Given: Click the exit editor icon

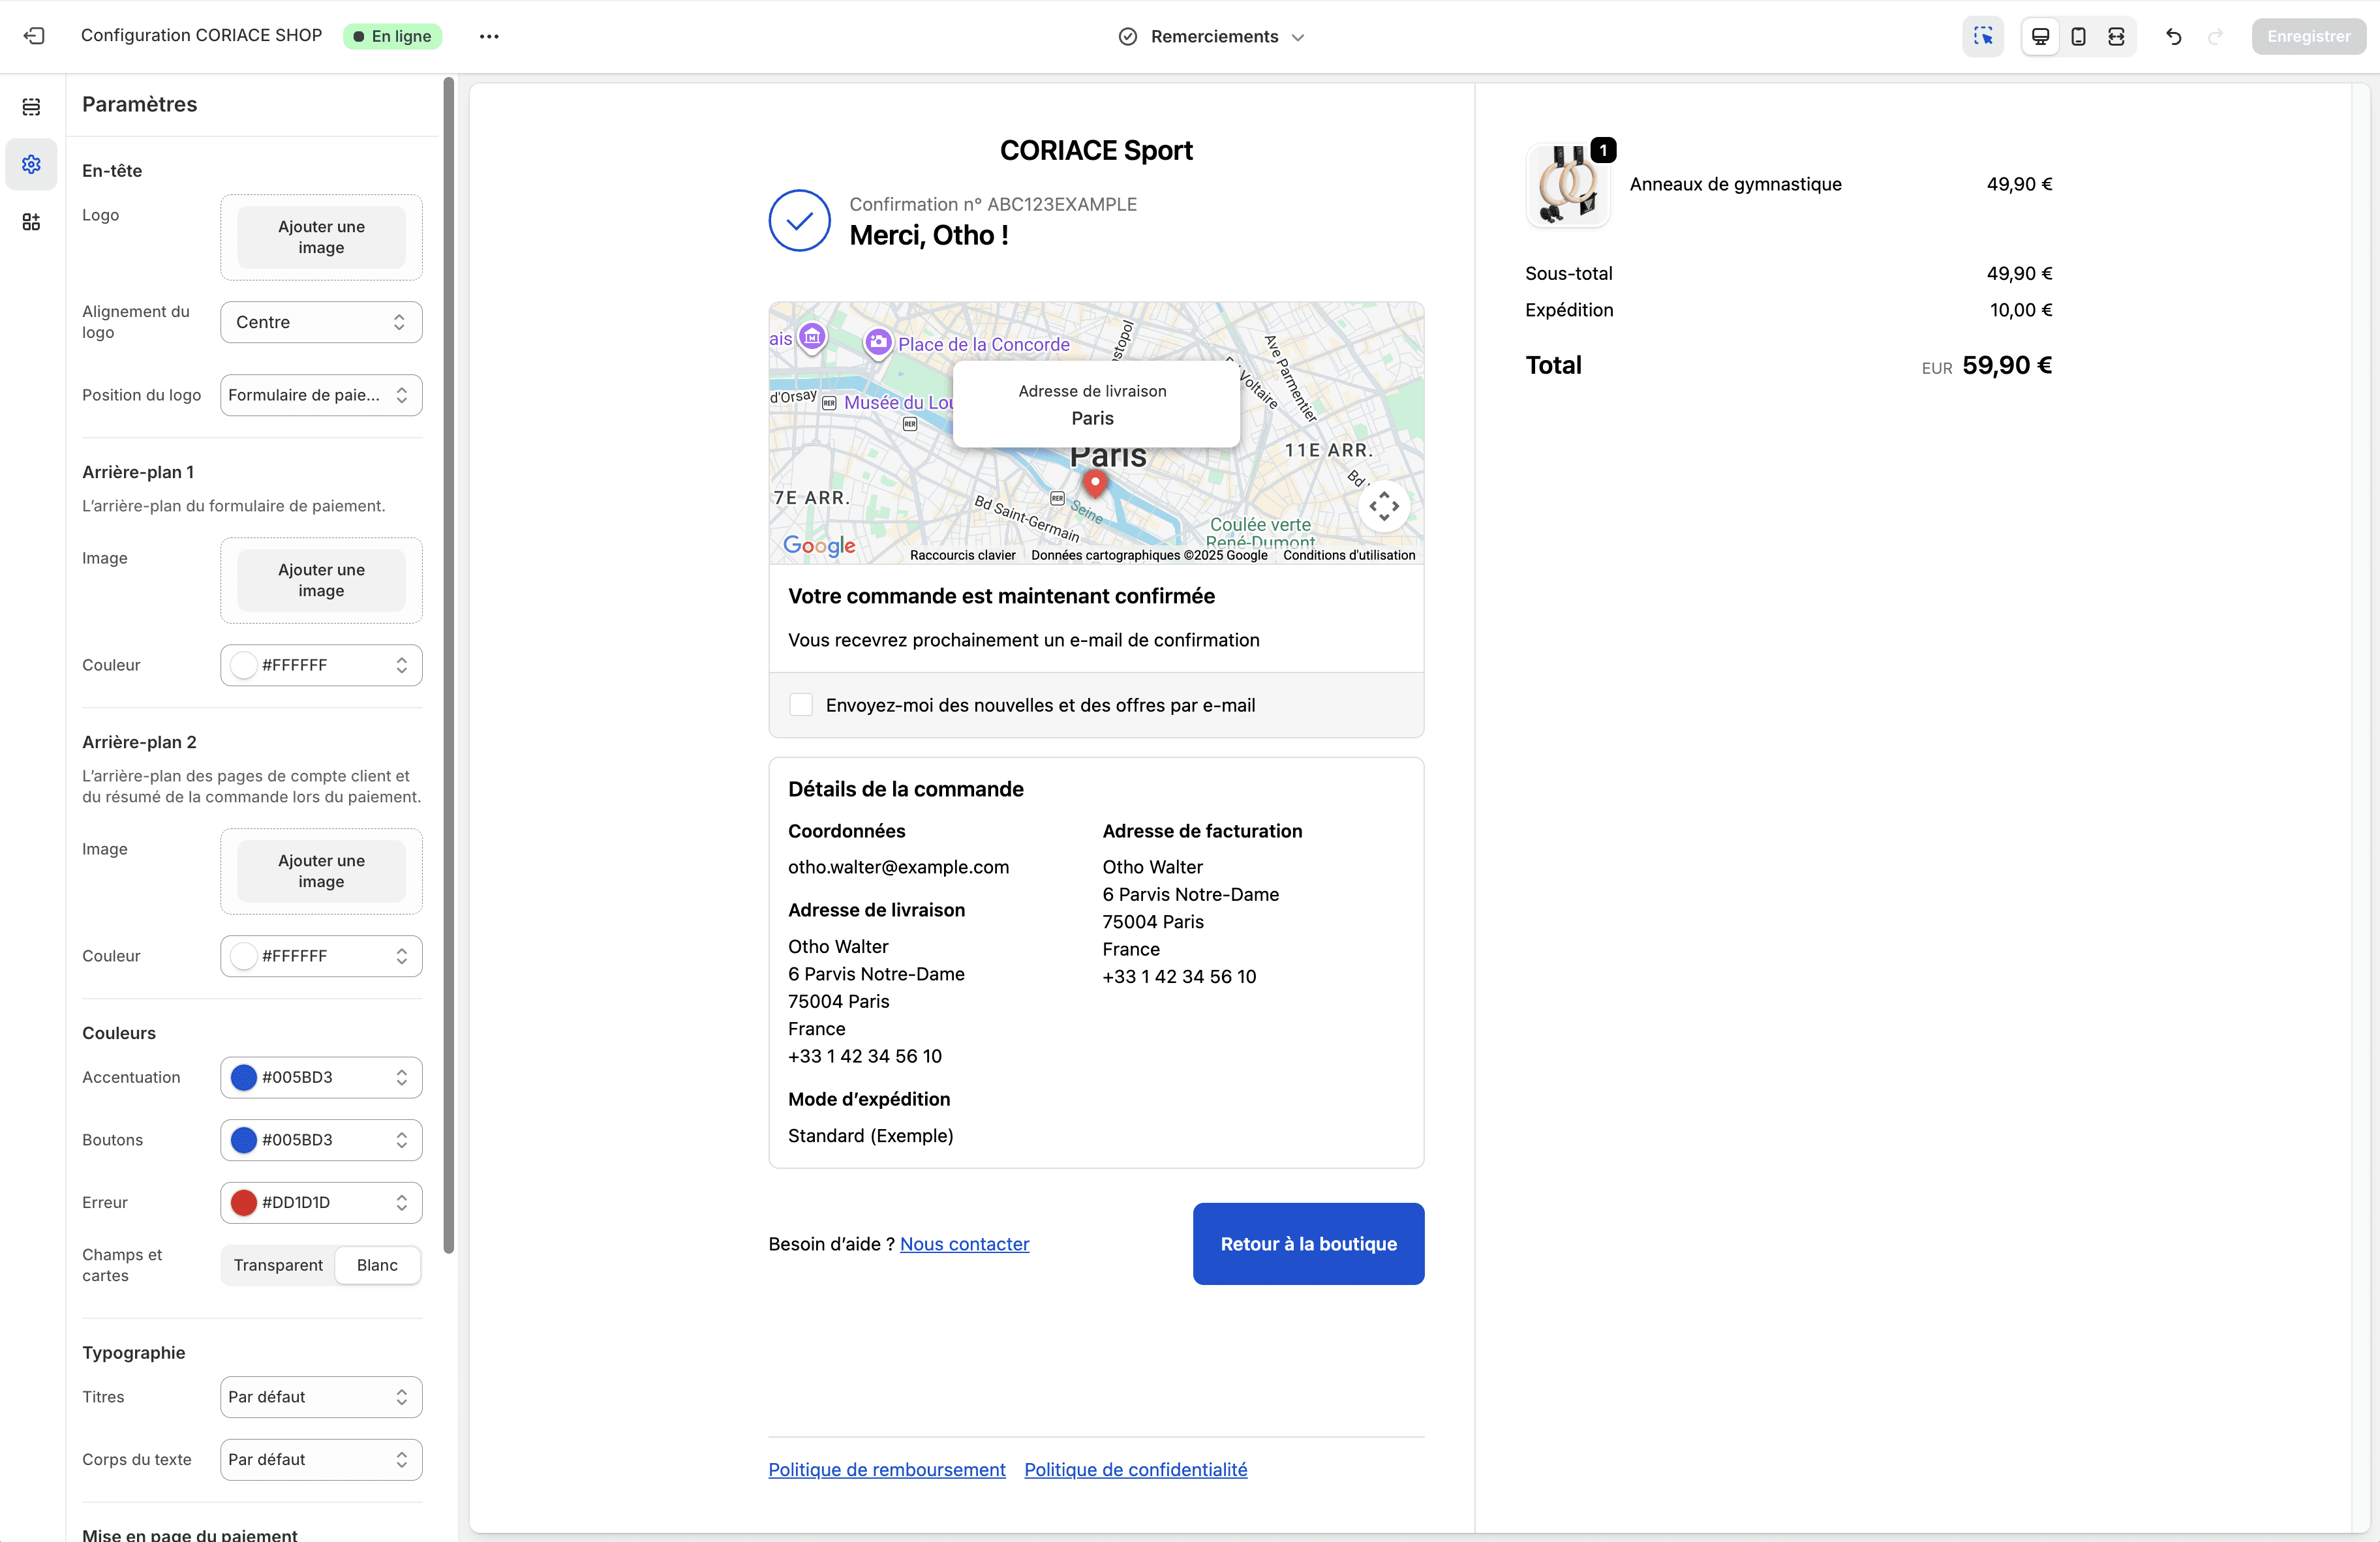Looking at the screenshot, I should point(34,36).
